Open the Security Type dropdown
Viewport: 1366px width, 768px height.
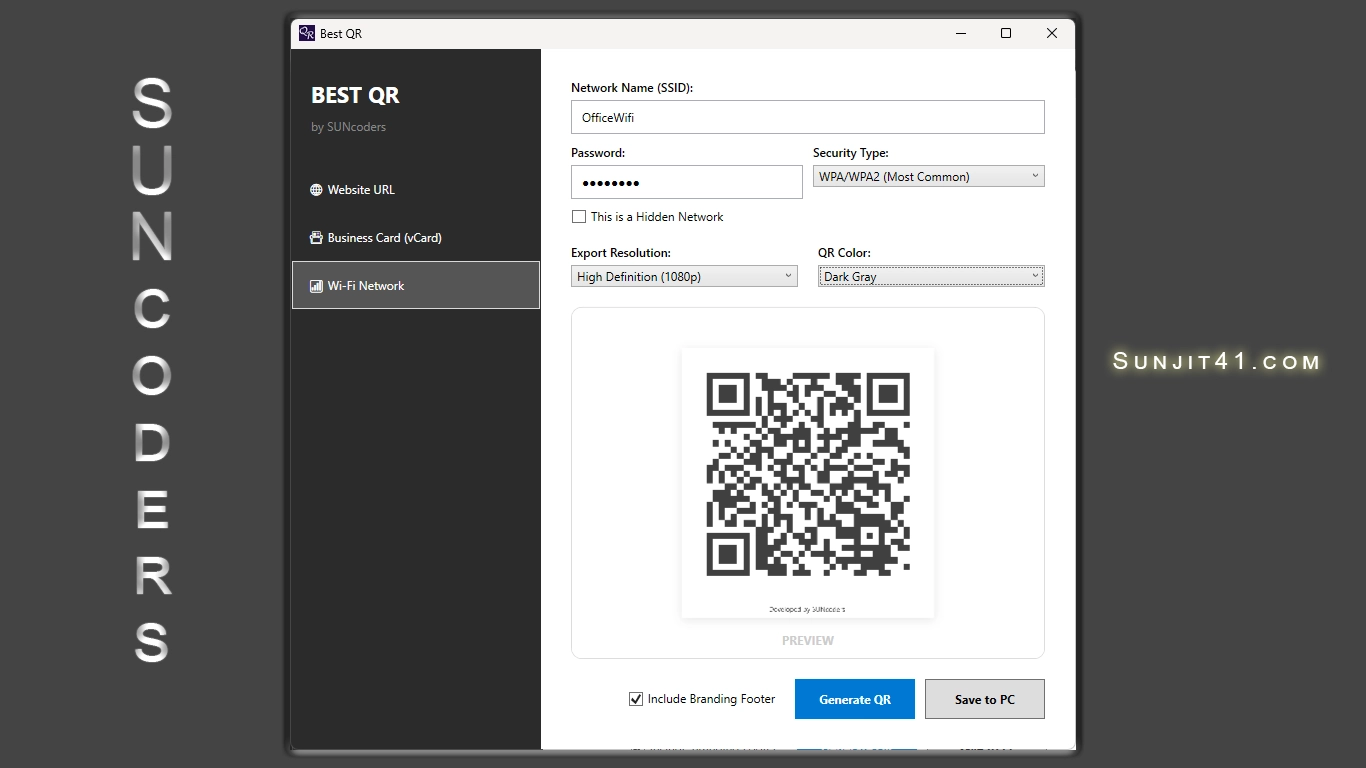pyautogui.click(x=928, y=176)
